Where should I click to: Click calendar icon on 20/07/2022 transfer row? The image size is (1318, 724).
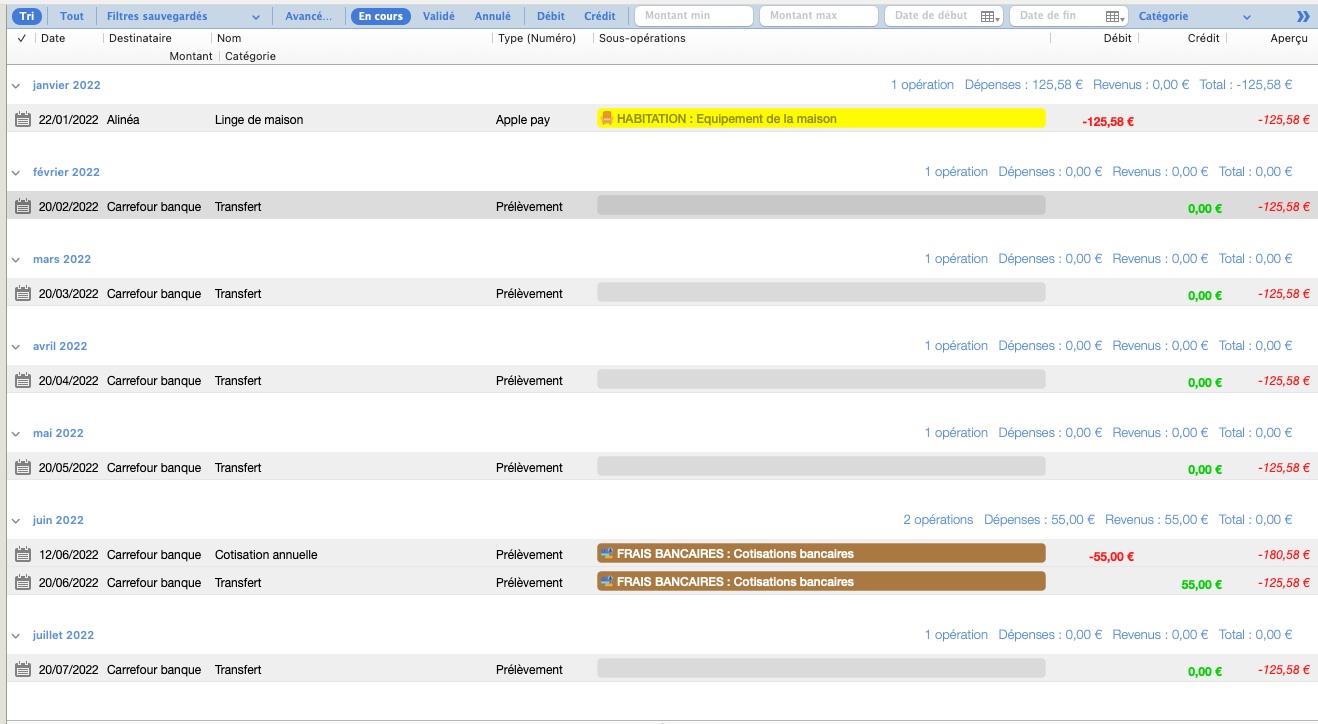click(x=23, y=670)
